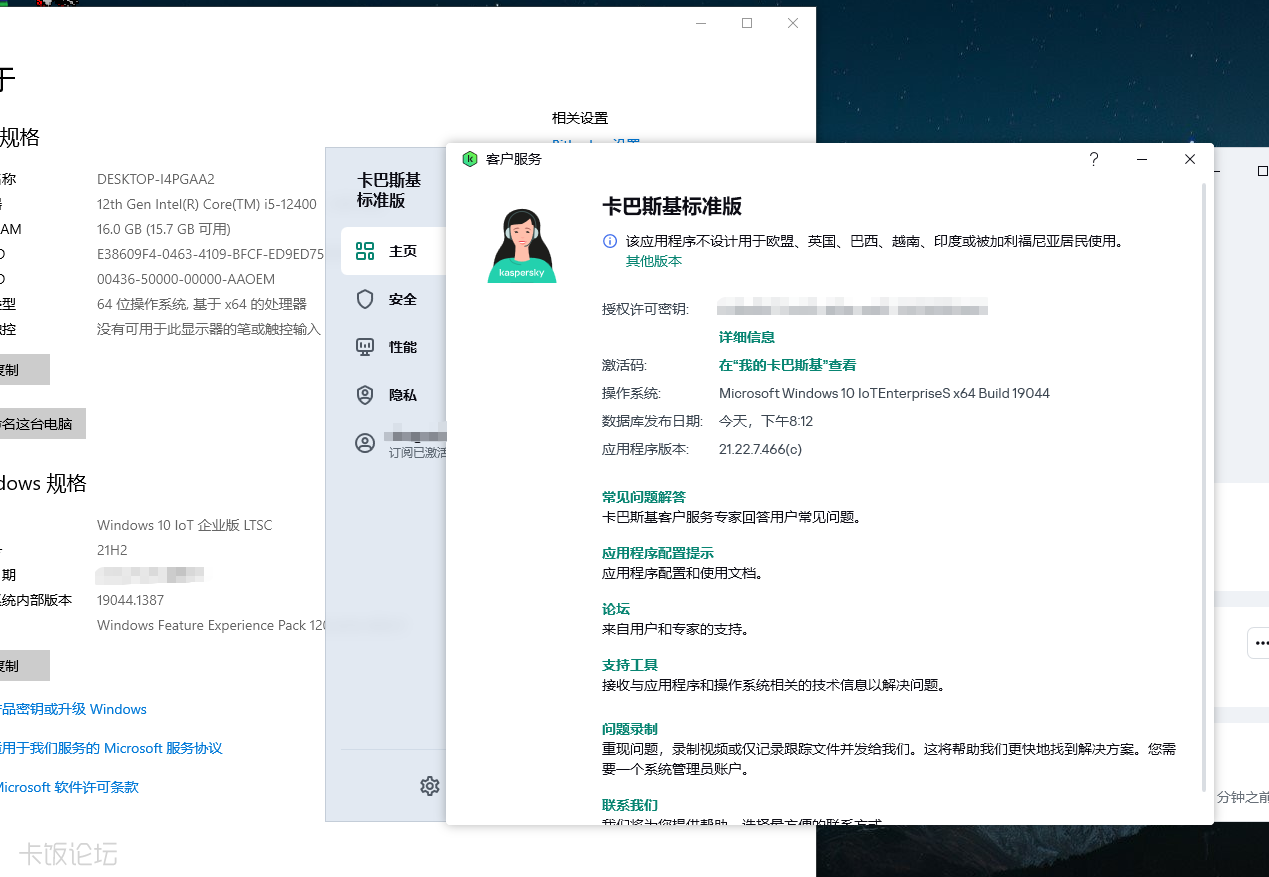Viewport: 1269px width, 877px height.
Task: Click 支持工具 link
Action: [630, 665]
